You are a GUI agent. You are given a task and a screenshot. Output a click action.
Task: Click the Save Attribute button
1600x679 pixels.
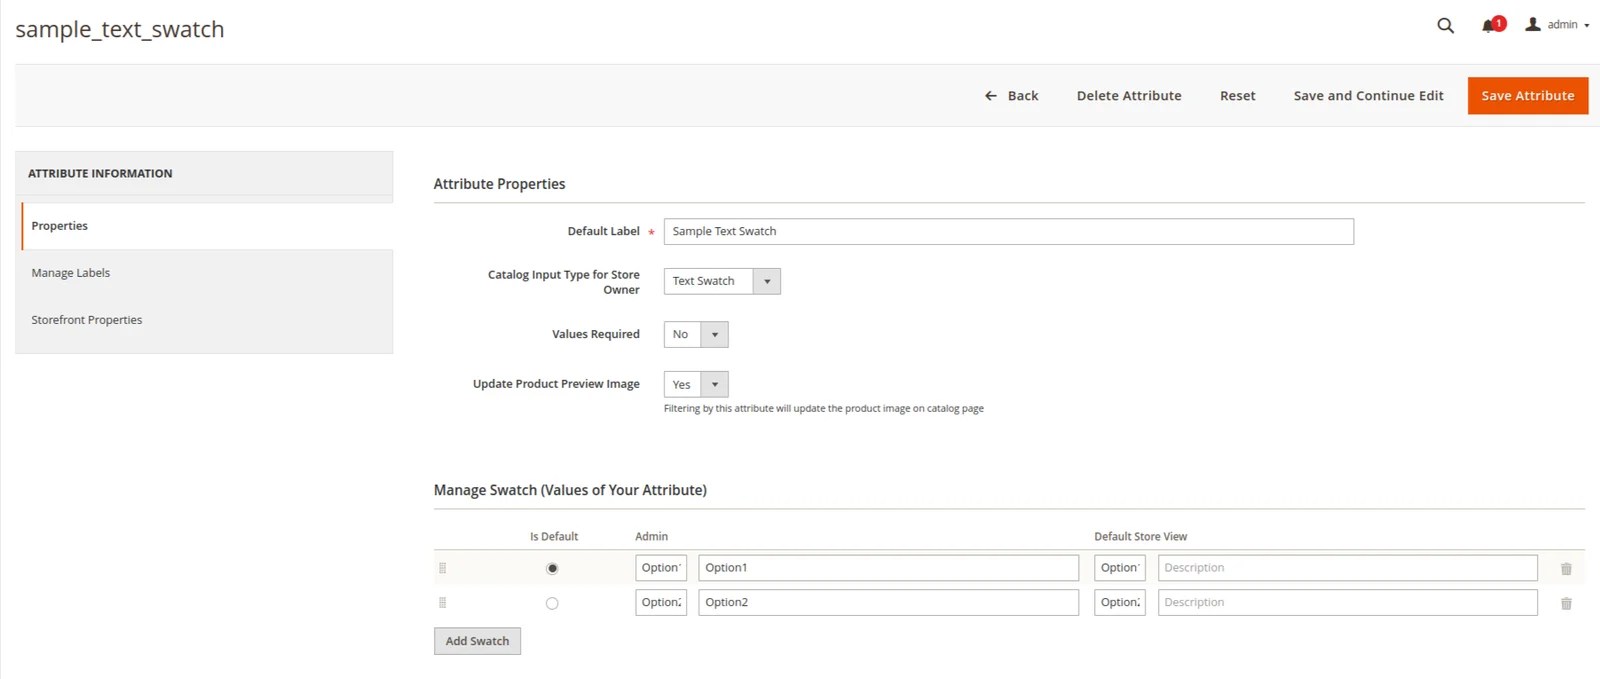[x=1528, y=96]
